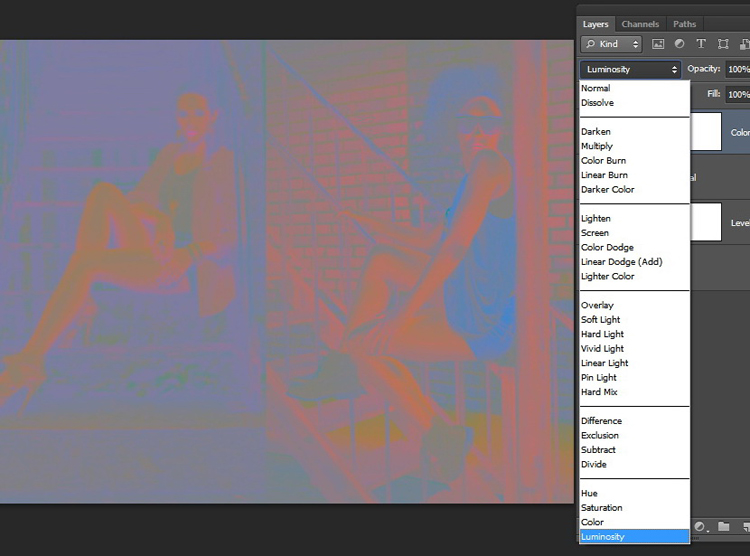Choose Color Burn blend mode
The width and height of the screenshot is (750, 556).
tap(634, 160)
